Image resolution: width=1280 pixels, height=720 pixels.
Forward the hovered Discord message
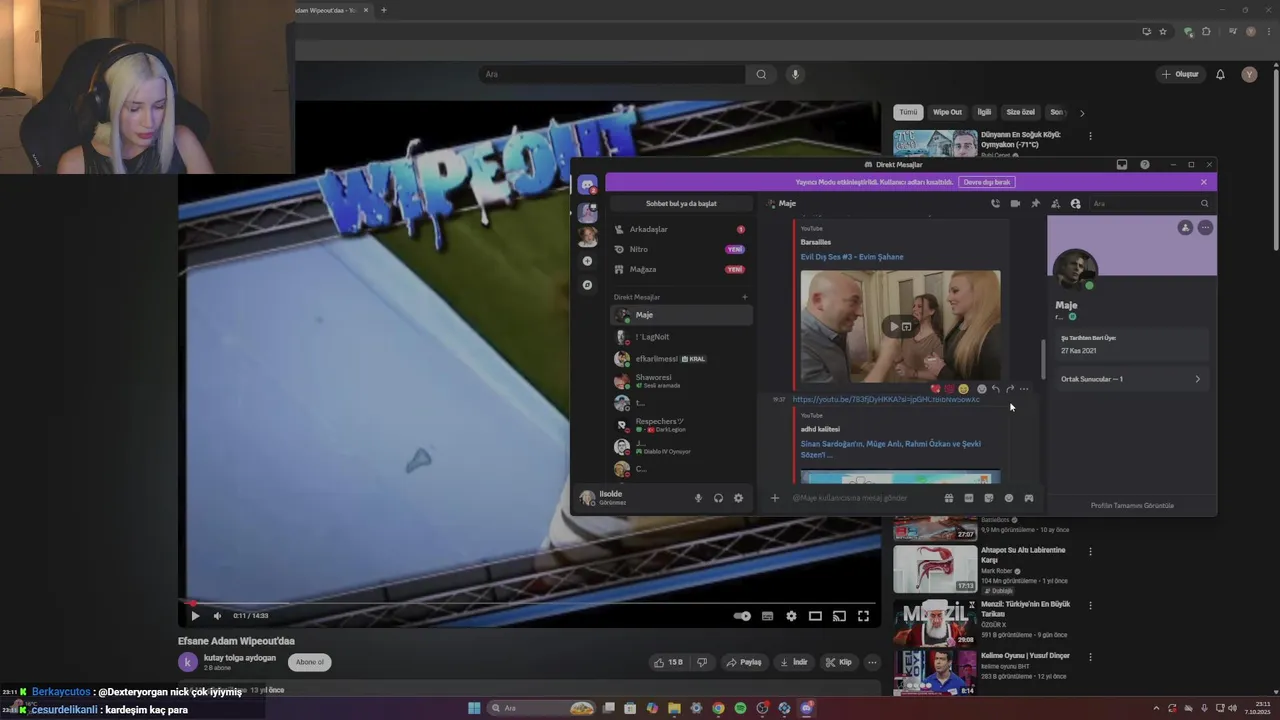tap(1009, 389)
